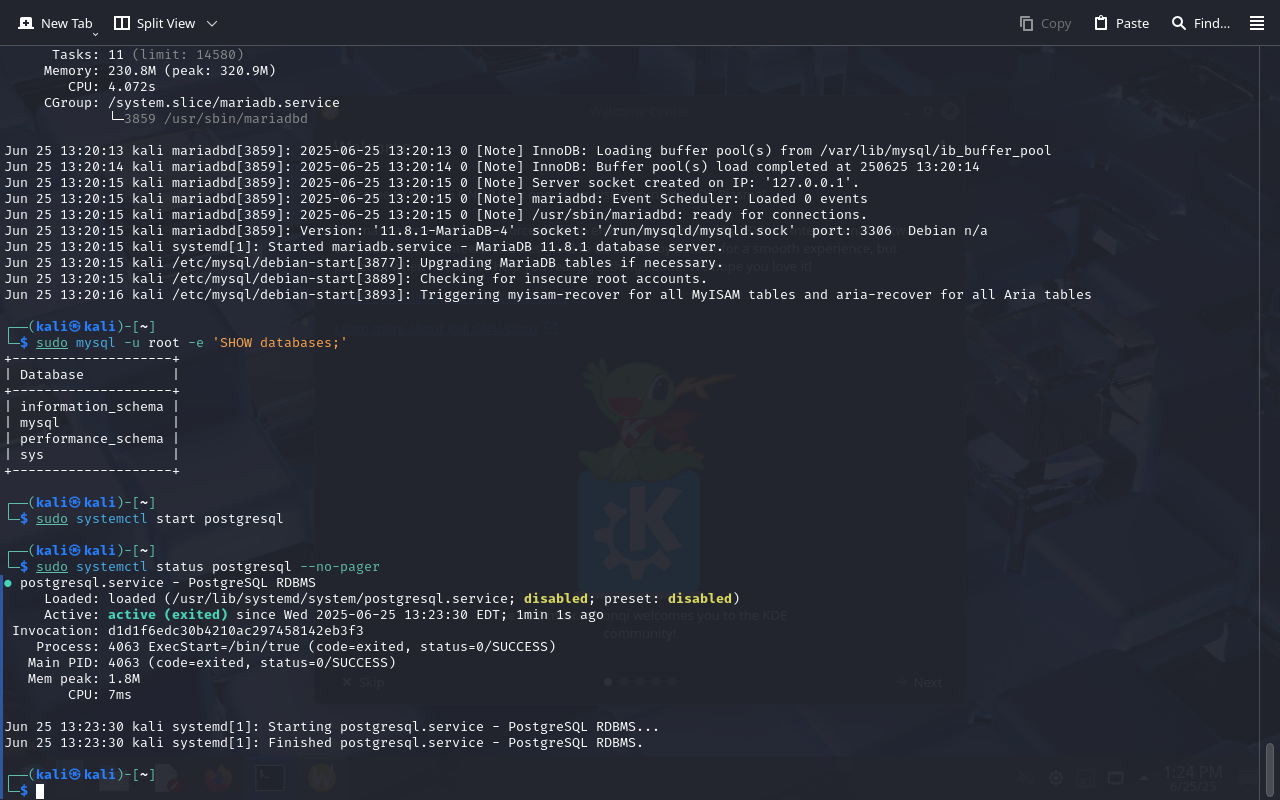Click 'Starting postgresql.service' log line
Viewport: 1280px width, 800px height.
(x=332, y=727)
